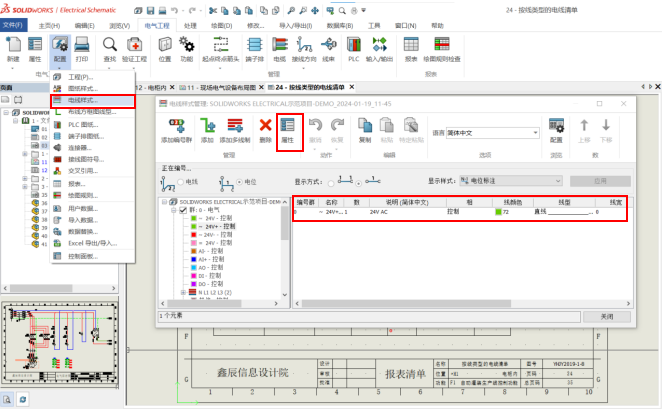Click the scissors cut icon in top toolbar

click(x=213, y=10)
